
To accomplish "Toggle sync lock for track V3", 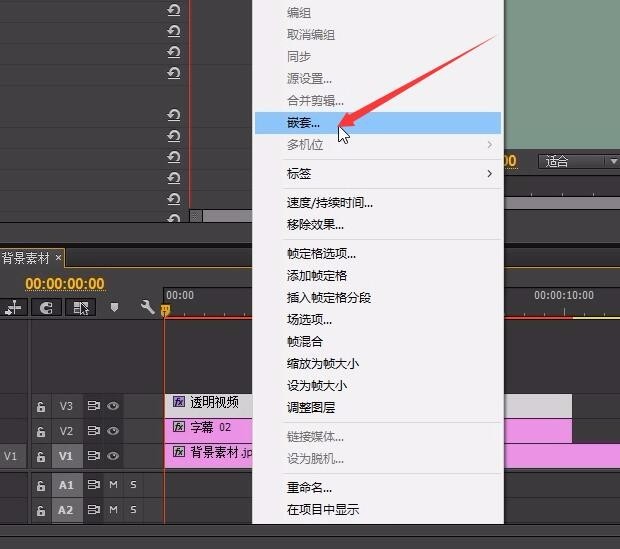I will tap(94, 406).
